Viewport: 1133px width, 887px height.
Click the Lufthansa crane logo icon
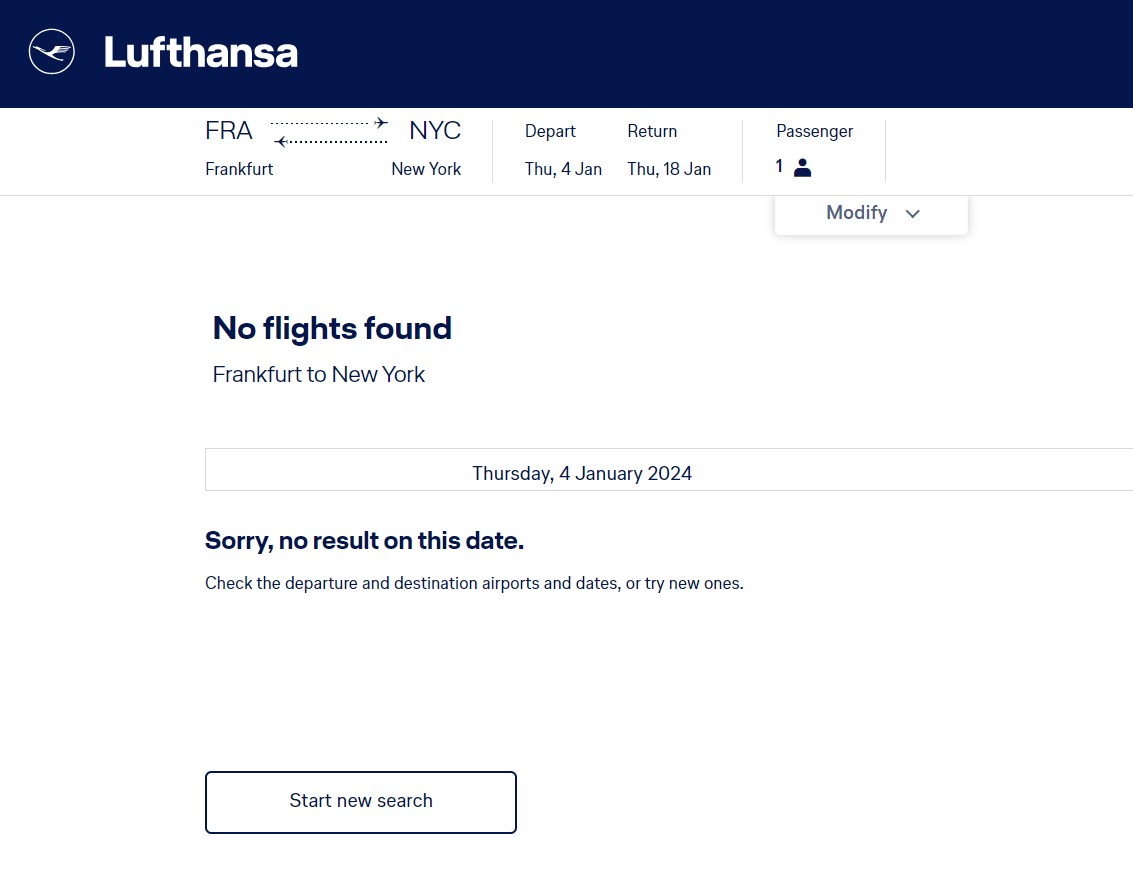pos(52,52)
